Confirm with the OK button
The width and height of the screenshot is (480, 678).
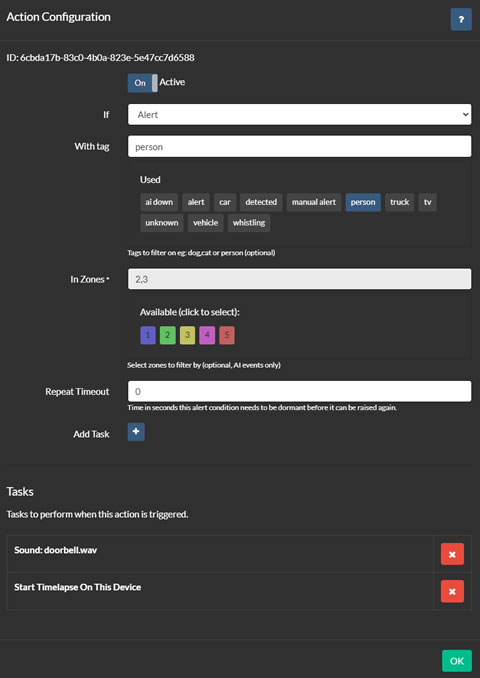pos(457,661)
